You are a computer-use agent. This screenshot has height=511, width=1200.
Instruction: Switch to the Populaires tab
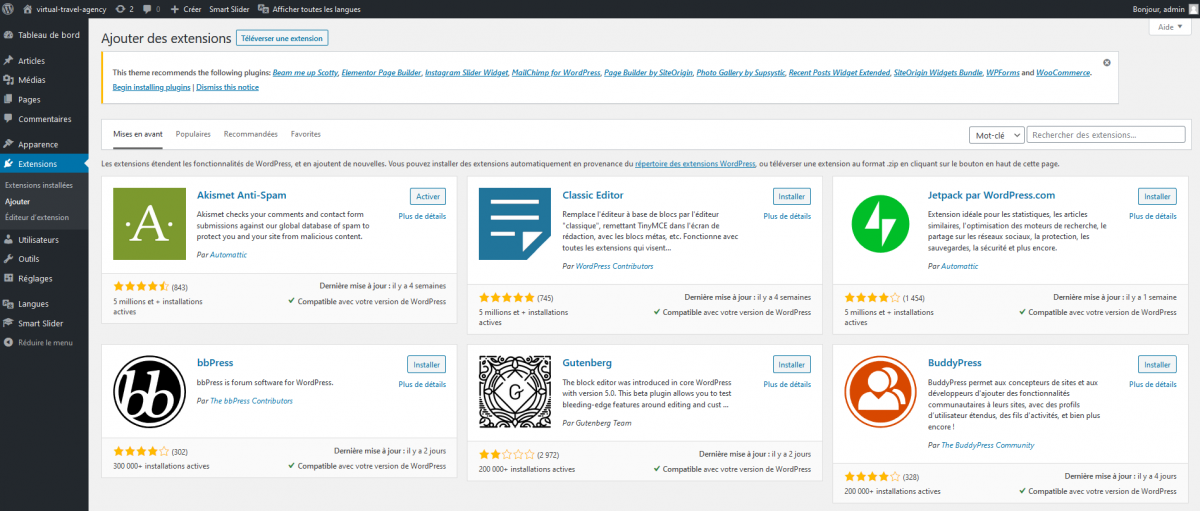(x=193, y=134)
